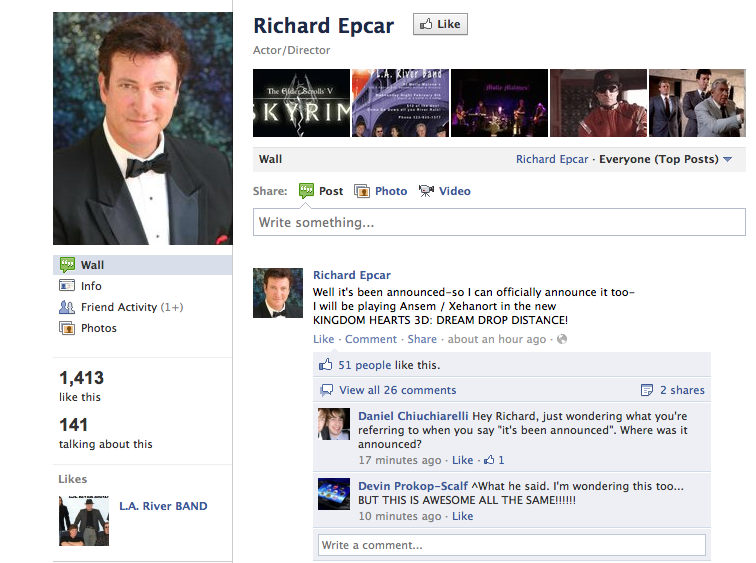Screen dimensions: 756x563
Task: Click the globe privacy icon on the post
Action: pos(562,339)
